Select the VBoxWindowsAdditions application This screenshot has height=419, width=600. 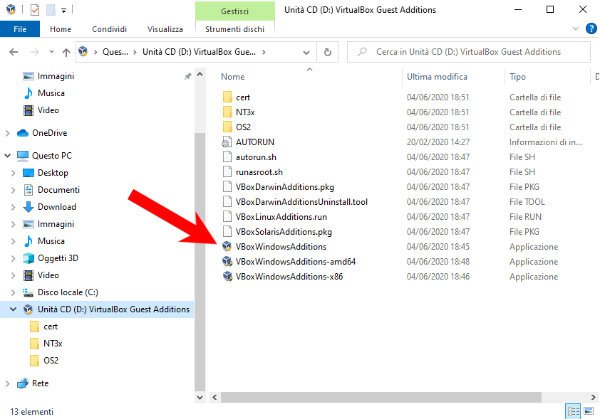tap(281, 246)
